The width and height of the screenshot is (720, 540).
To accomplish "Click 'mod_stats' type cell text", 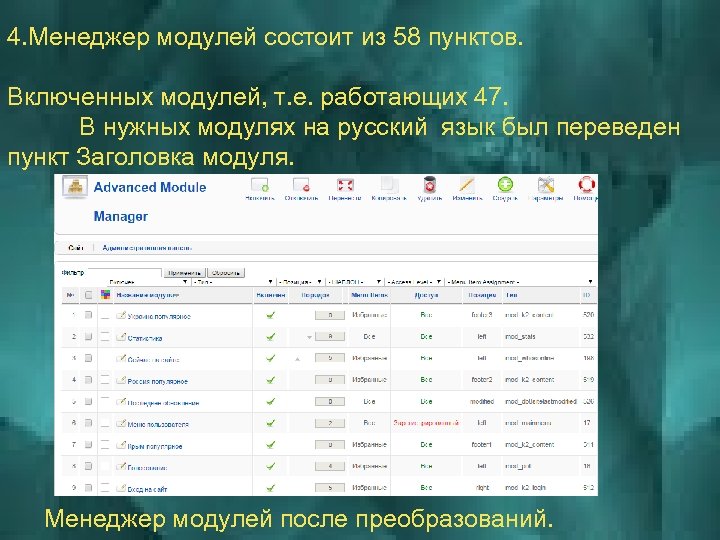I will click(520, 337).
